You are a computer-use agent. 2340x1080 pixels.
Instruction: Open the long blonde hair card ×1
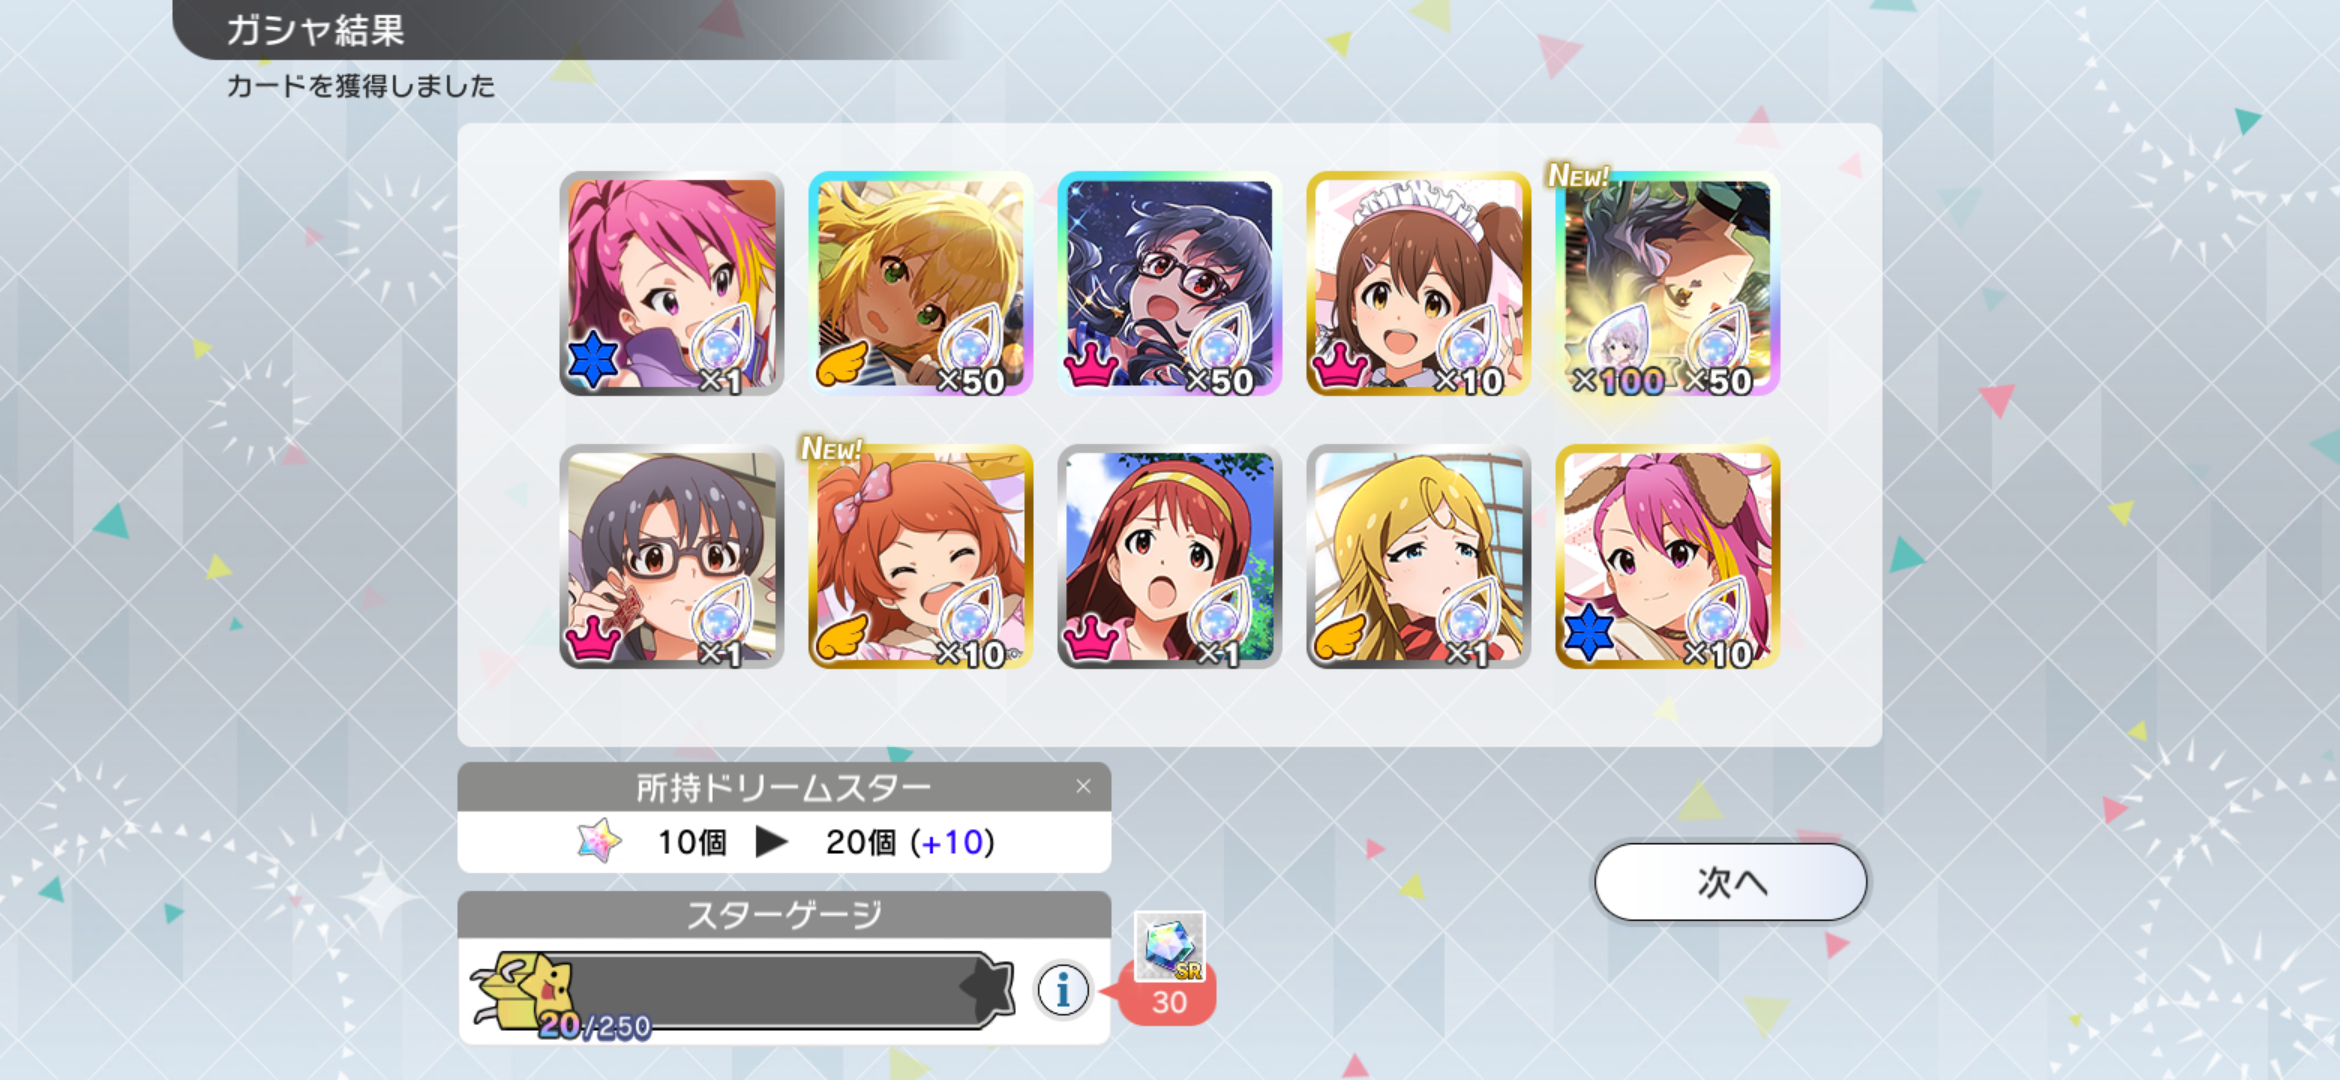coord(1418,557)
